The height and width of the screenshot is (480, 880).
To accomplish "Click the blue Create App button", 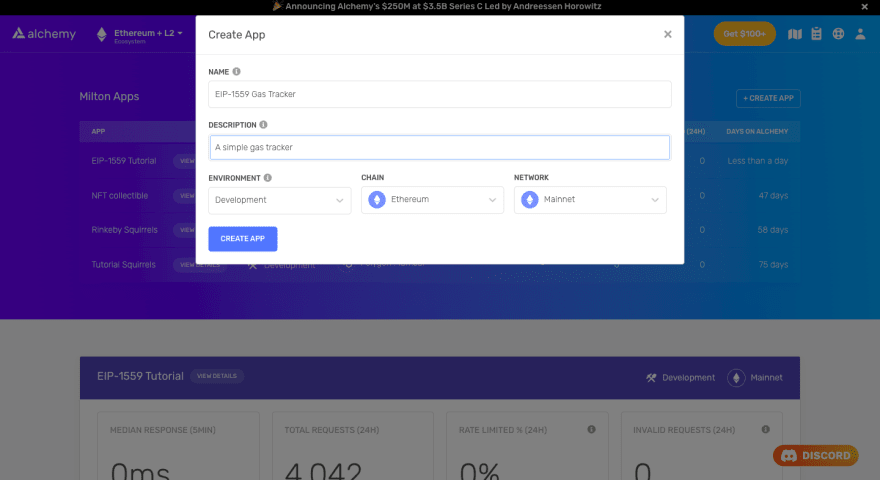I will pyautogui.click(x=242, y=239).
